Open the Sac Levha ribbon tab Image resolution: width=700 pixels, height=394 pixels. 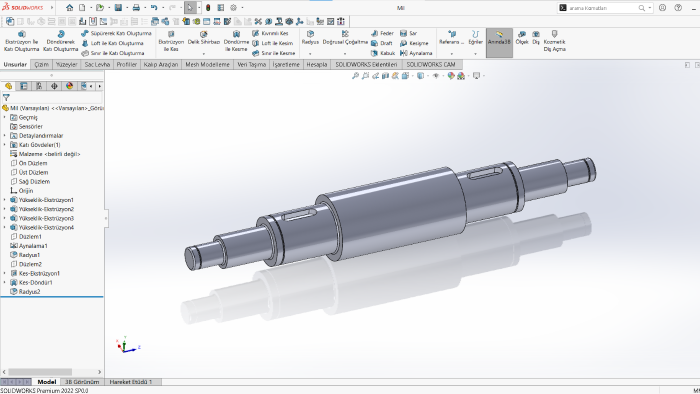point(97,65)
